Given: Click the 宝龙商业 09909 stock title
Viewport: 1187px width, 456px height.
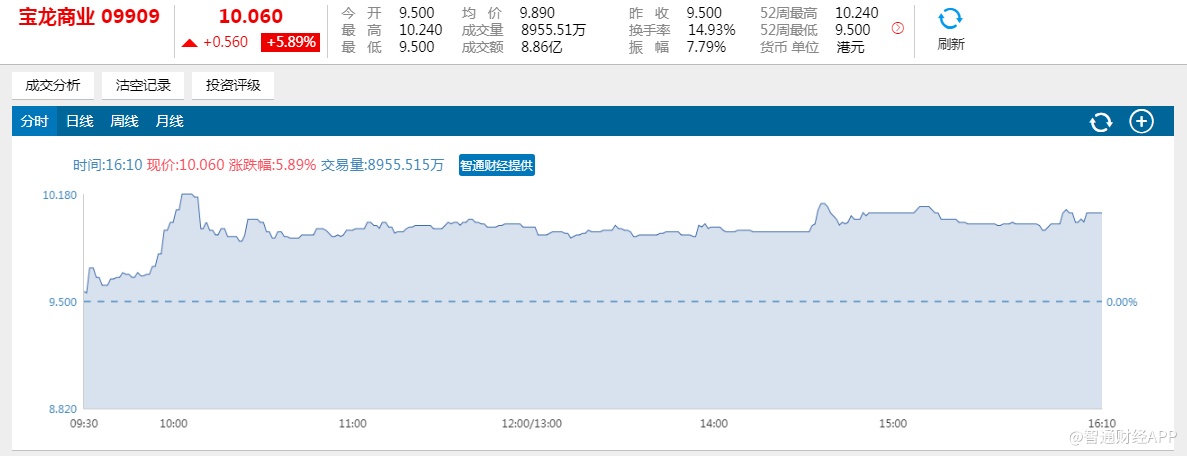Looking at the screenshot, I should coord(89,16).
